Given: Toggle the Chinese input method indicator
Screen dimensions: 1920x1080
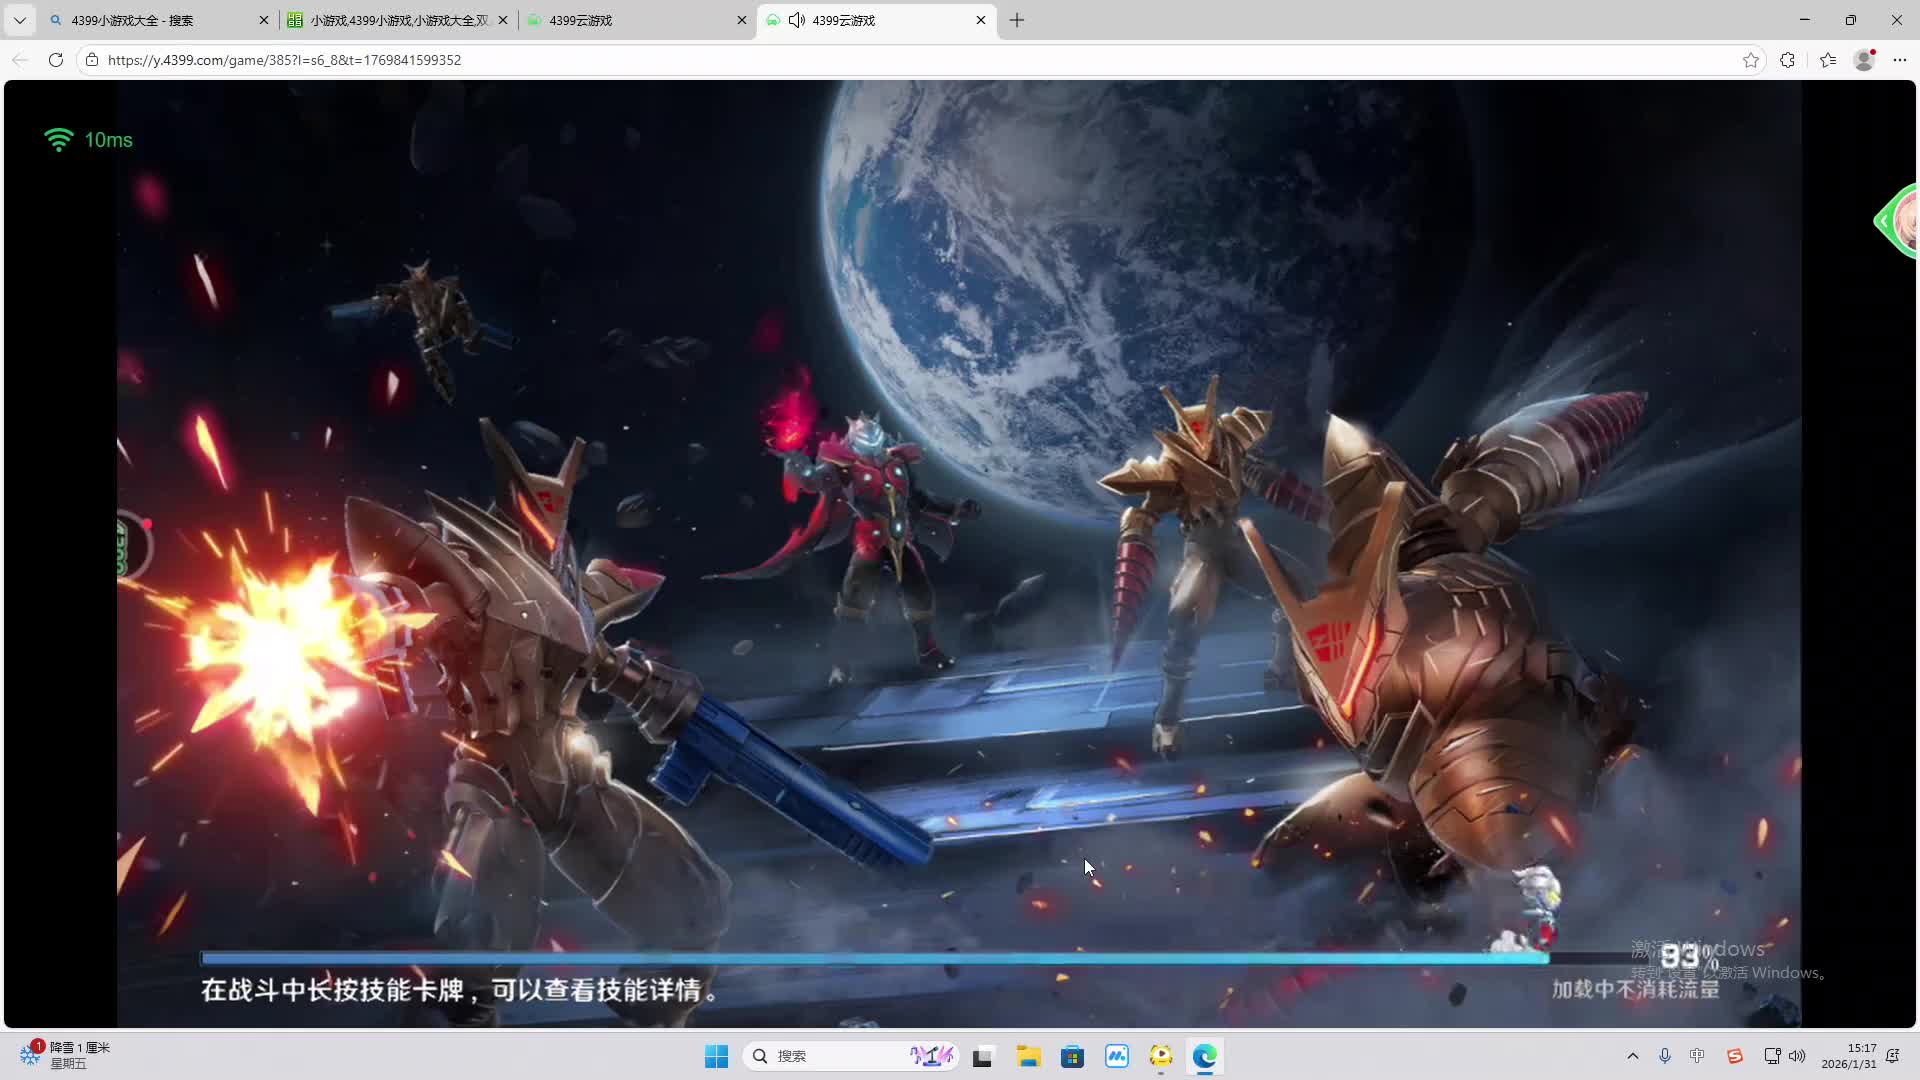Looking at the screenshot, I should (x=1697, y=1056).
